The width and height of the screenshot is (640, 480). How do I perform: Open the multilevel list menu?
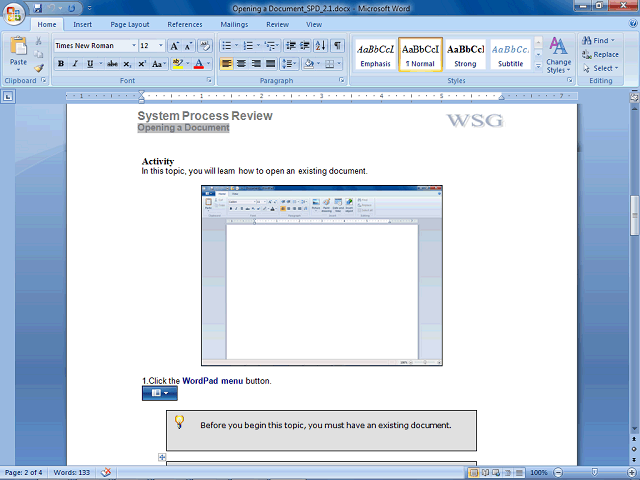pyautogui.click(x=270, y=46)
